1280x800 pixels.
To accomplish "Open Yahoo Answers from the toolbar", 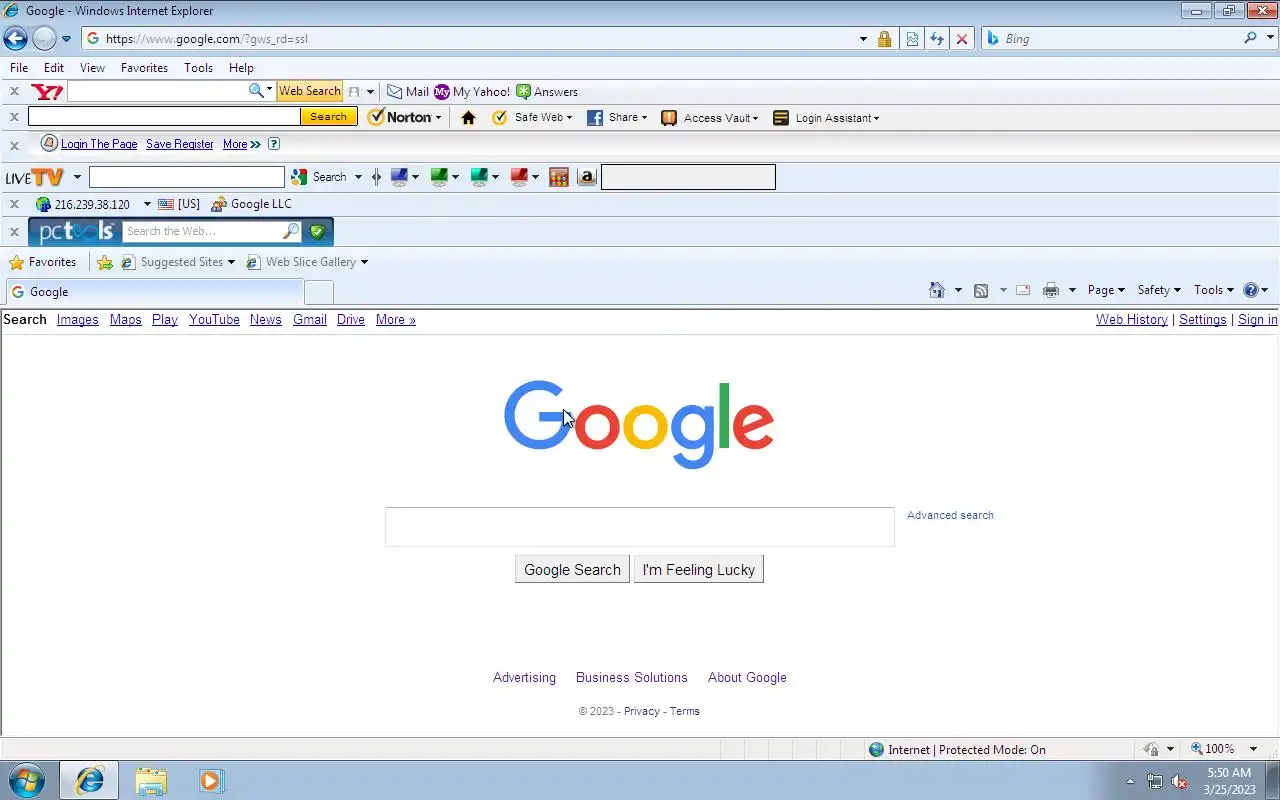I will tap(547, 92).
